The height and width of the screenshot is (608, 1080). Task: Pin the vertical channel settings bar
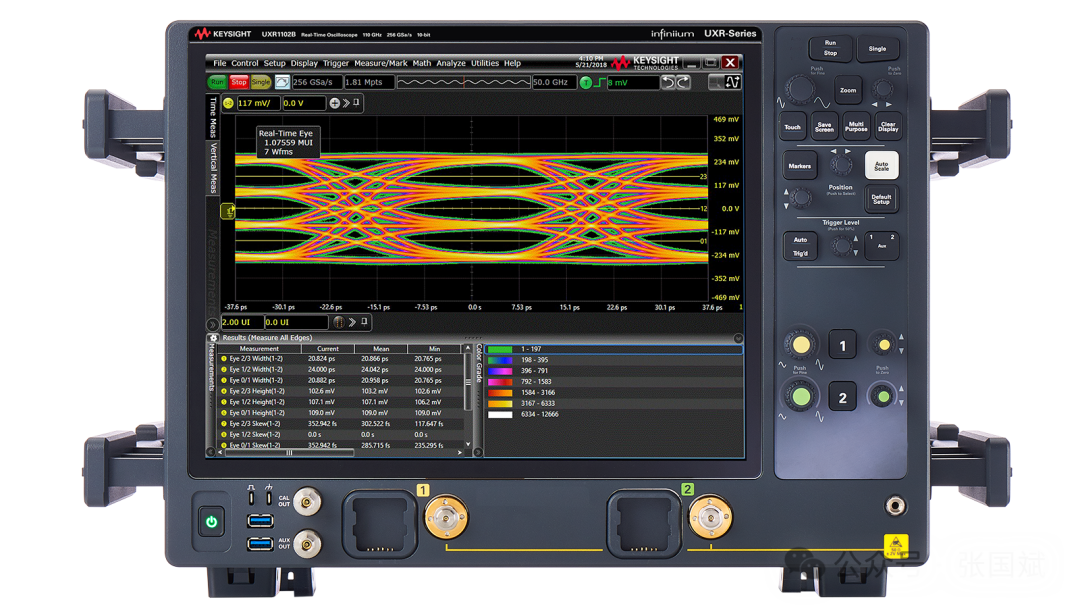357,103
